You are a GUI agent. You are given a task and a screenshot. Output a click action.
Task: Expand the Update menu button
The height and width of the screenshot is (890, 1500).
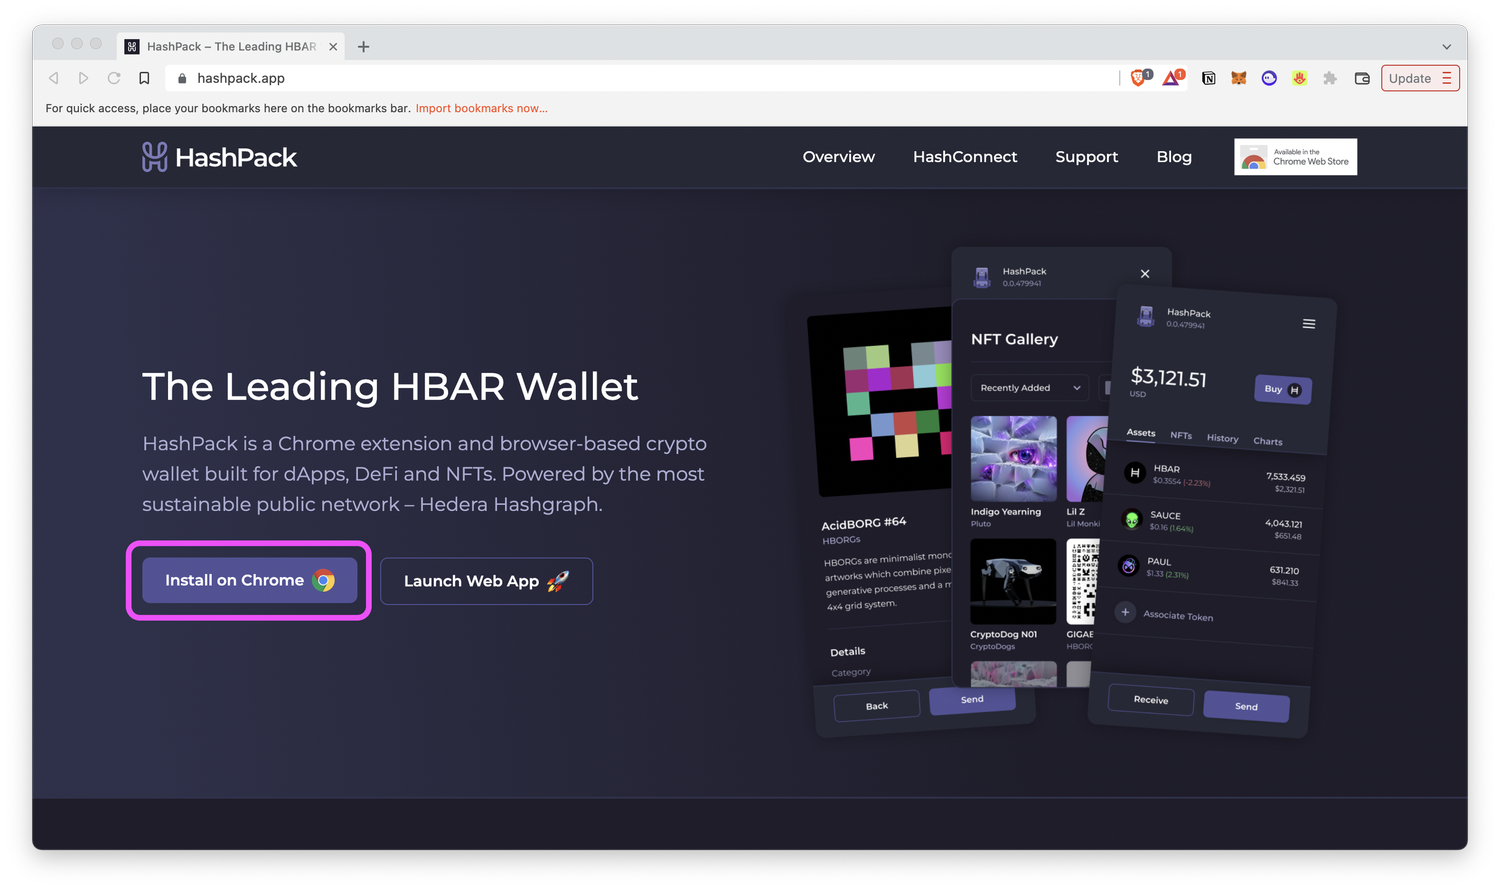click(x=1419, y=78)
